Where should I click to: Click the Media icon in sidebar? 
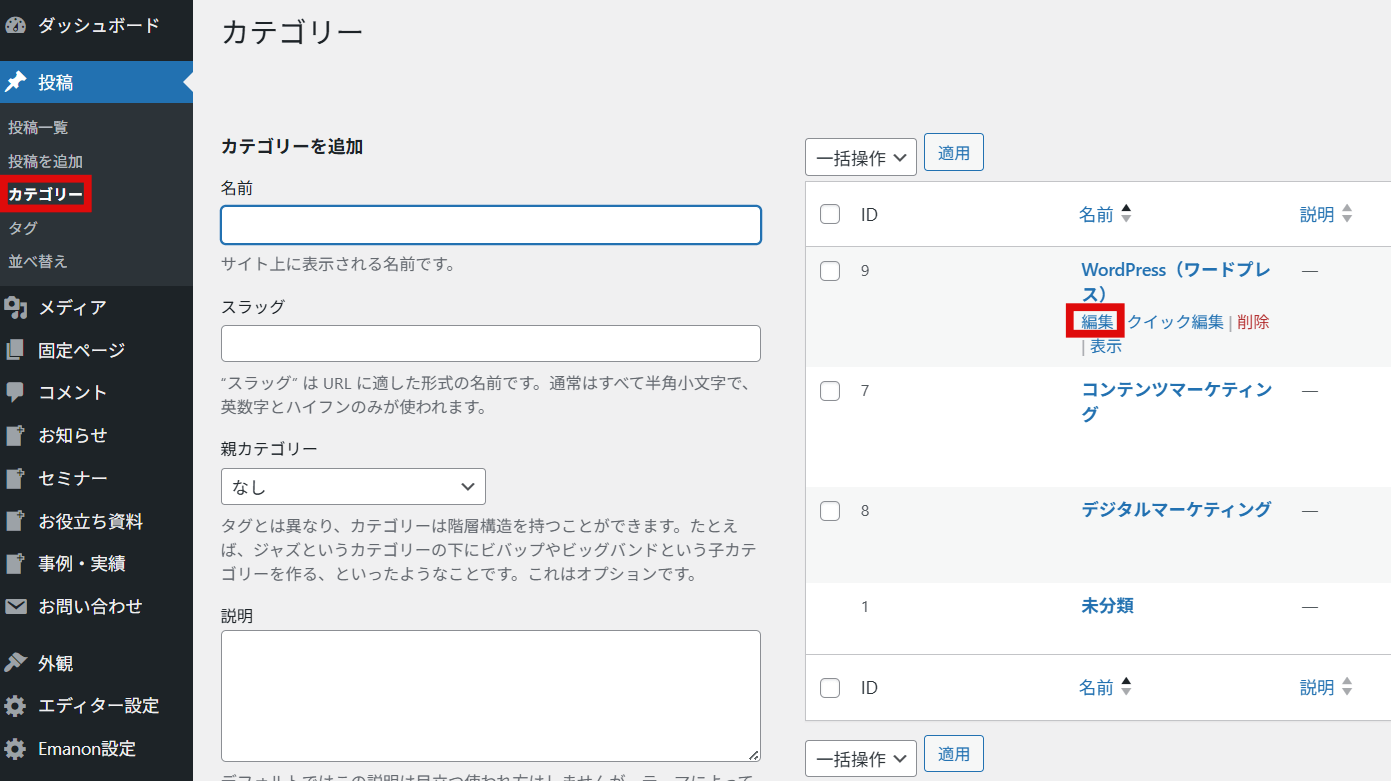(x=16, y=308)
